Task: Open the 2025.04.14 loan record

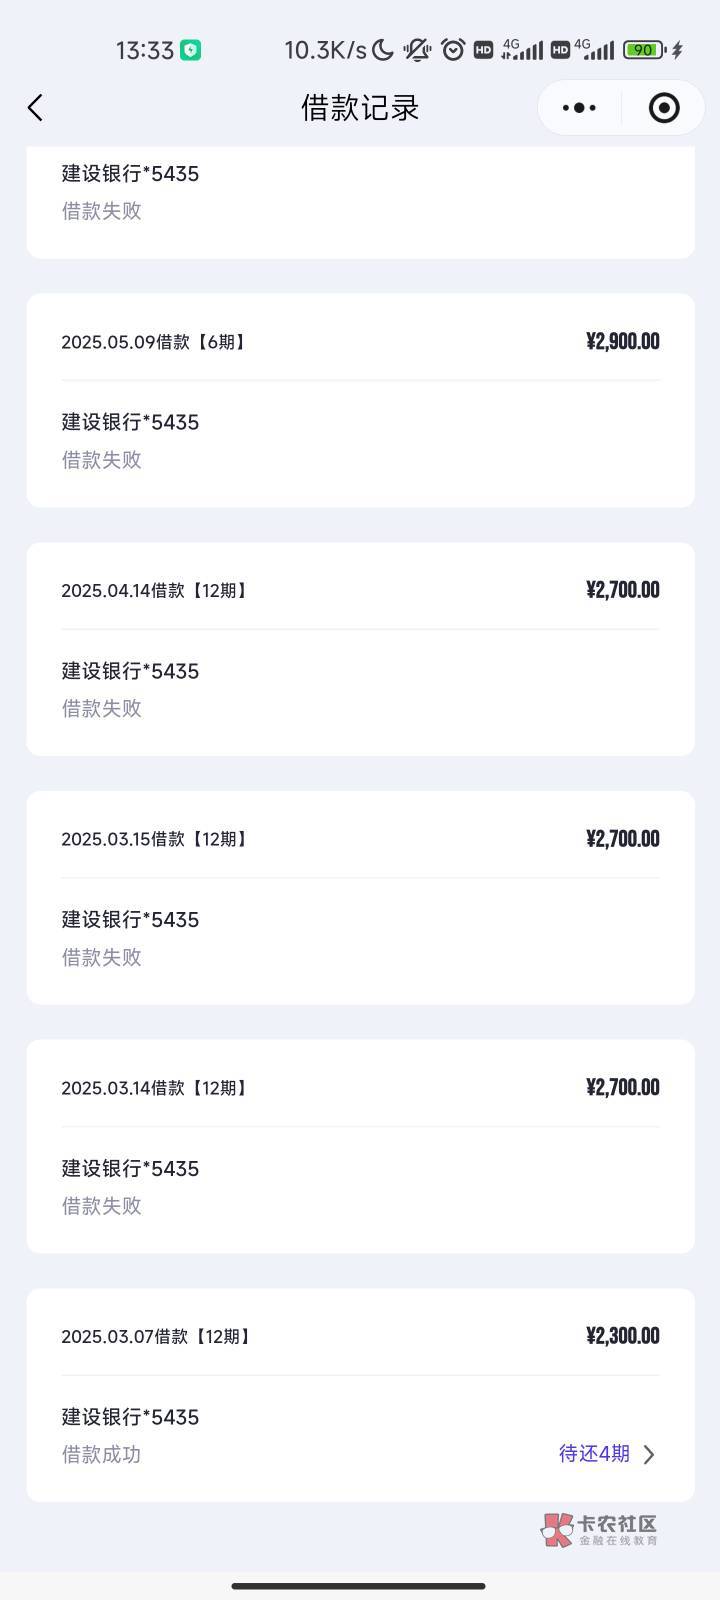Action: [360, 649]
